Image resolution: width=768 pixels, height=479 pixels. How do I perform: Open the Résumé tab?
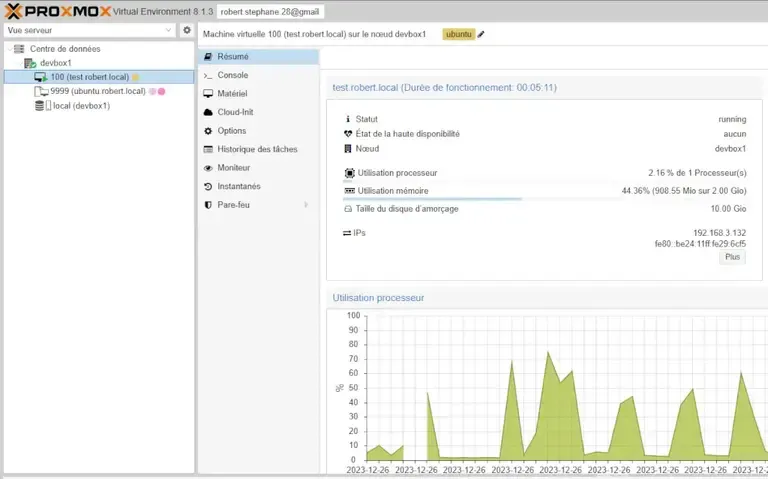(233, 57)
